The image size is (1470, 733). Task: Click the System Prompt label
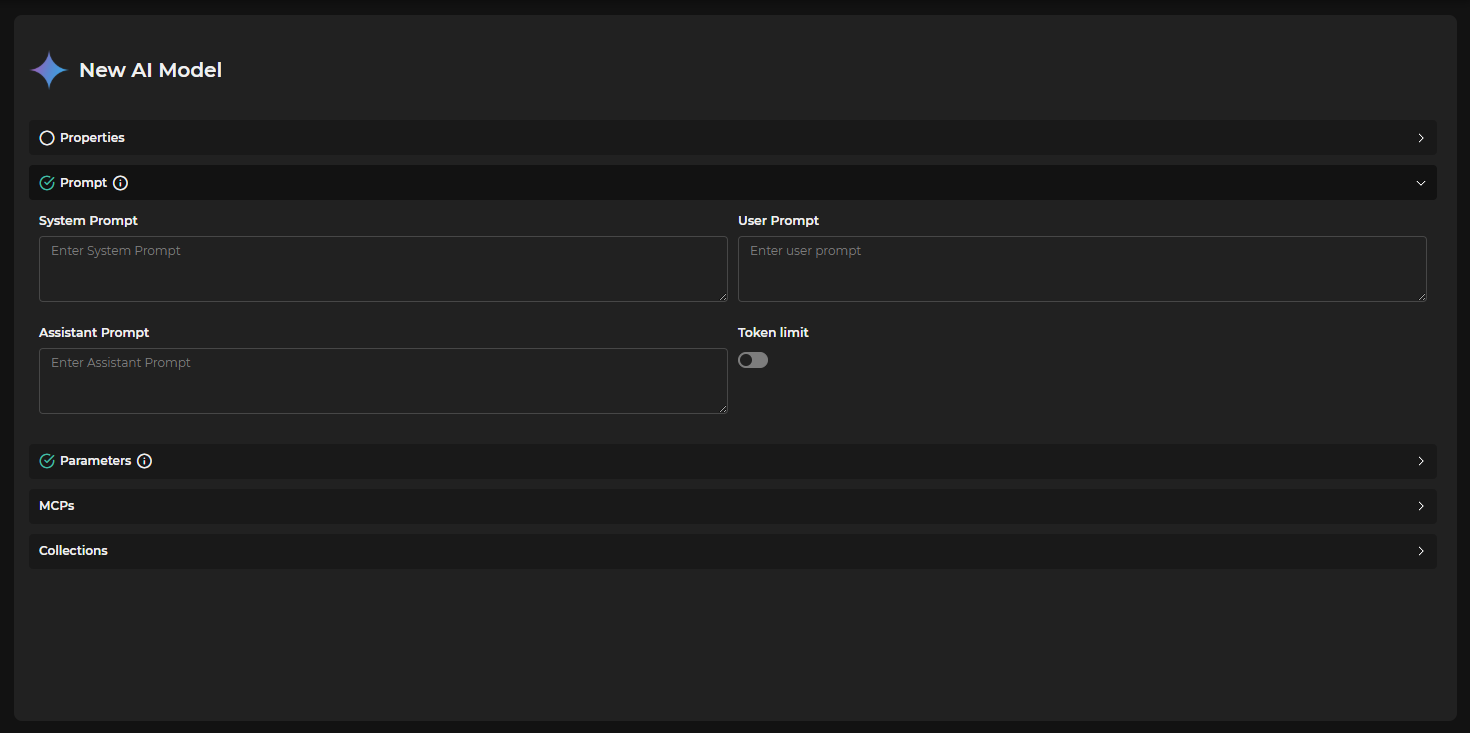(88, 220)
